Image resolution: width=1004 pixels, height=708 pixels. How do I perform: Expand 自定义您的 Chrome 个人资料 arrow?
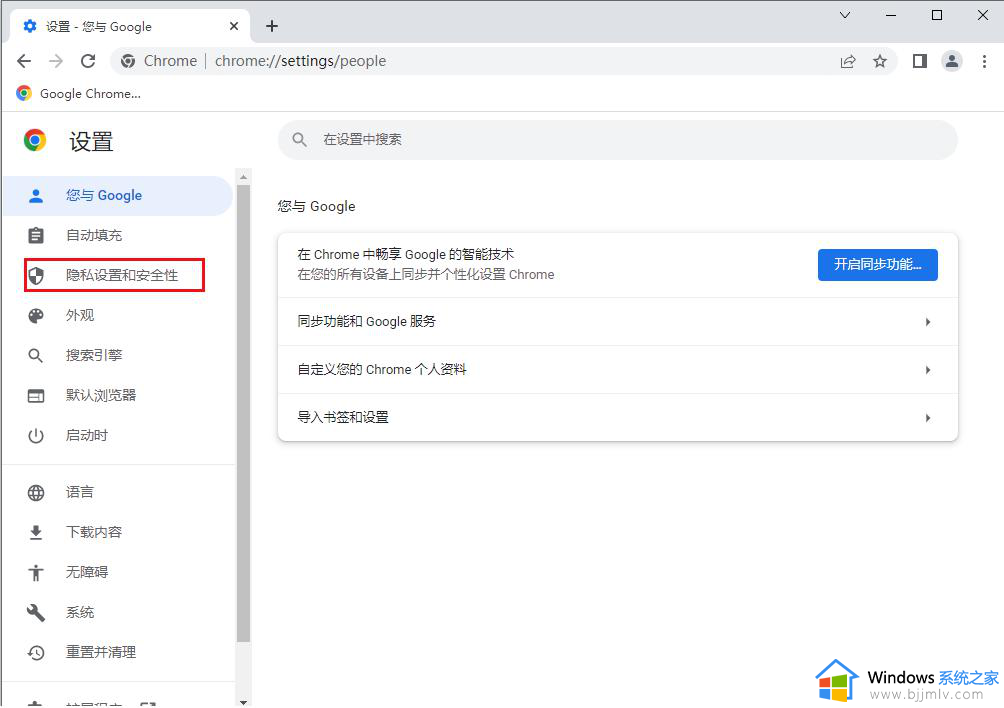click(928, 370)
